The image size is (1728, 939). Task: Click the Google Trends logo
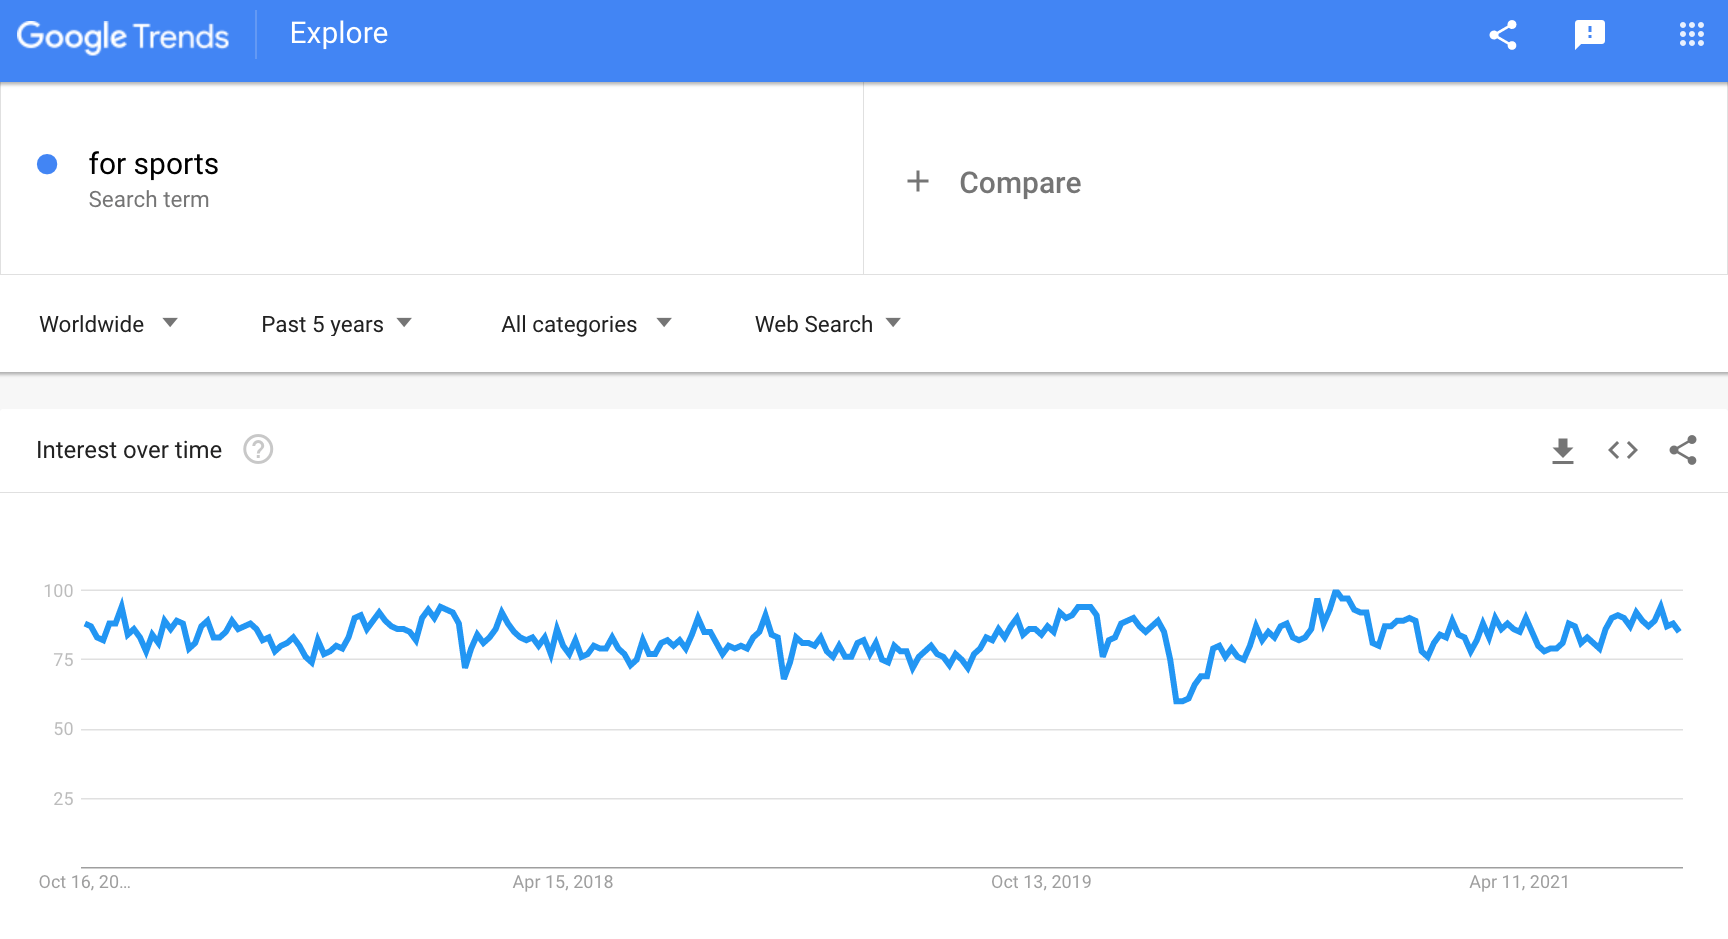(x=123, y=36)
